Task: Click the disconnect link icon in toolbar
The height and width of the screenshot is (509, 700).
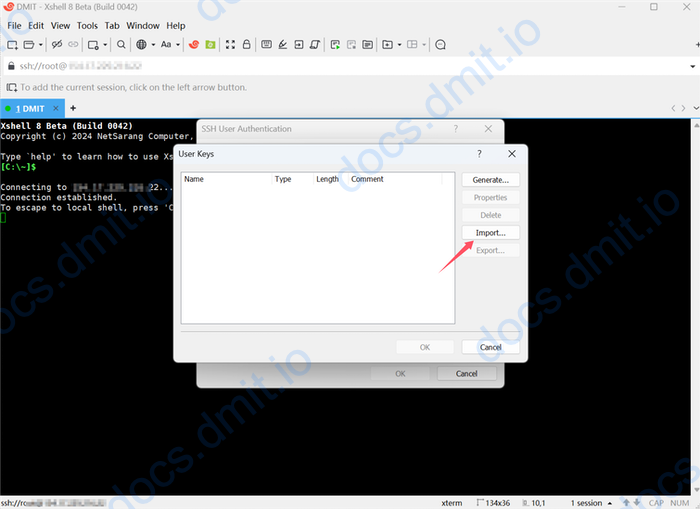Action: (56, 45)
